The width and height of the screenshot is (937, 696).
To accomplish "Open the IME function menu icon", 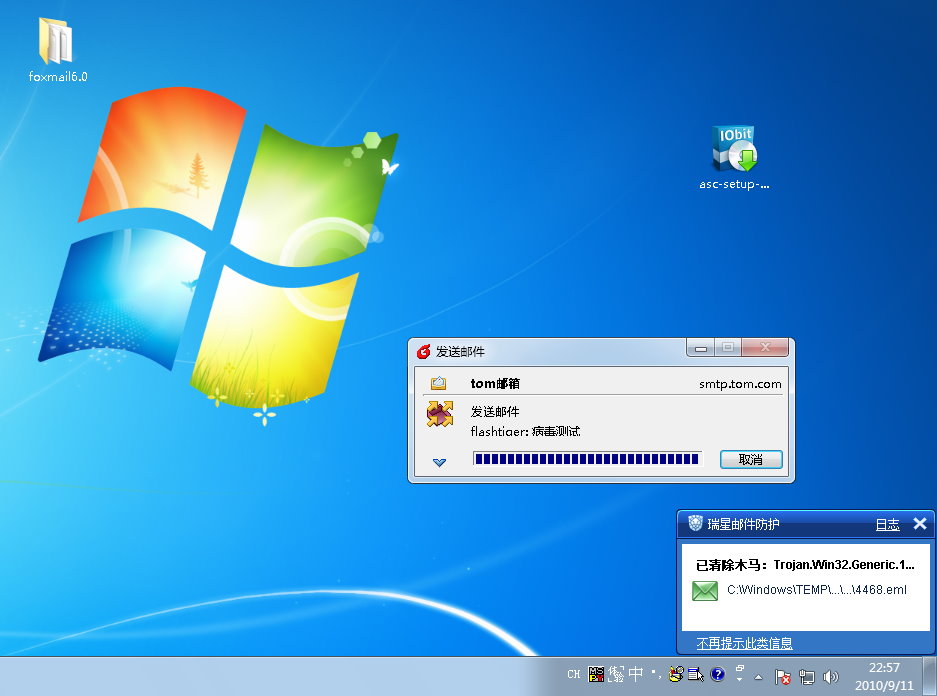I will tap(696, 674).
